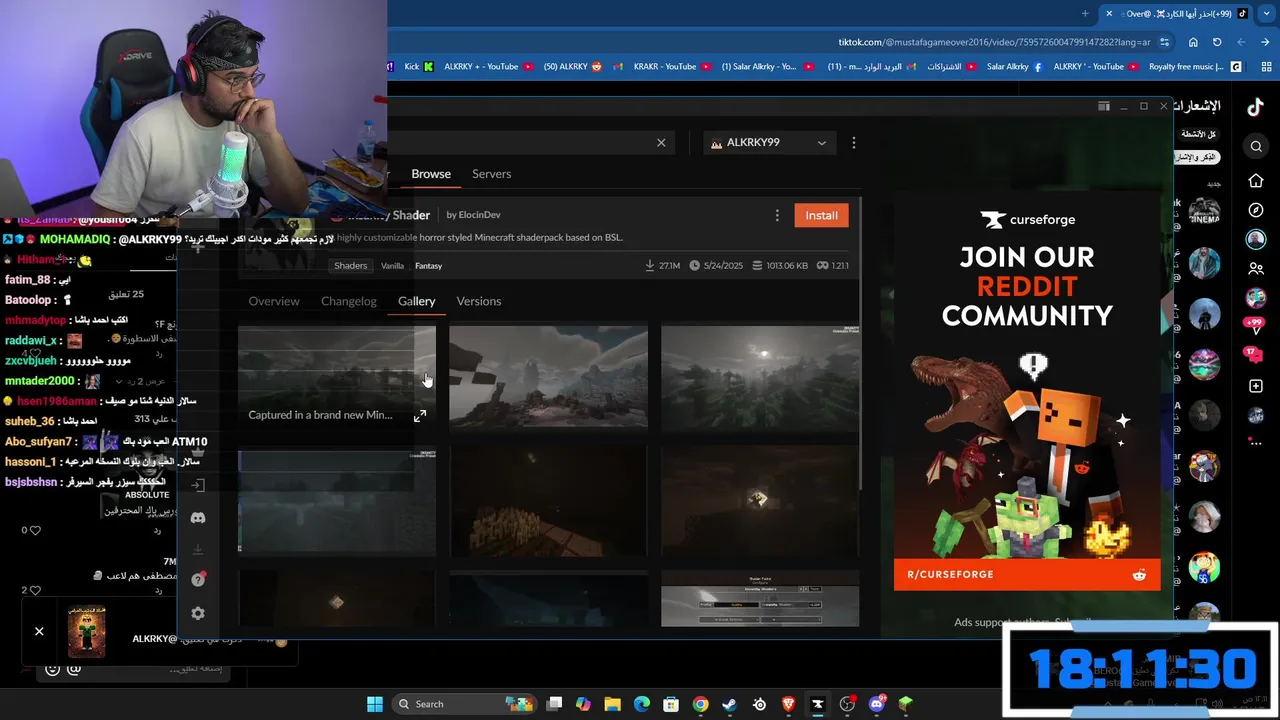The width and height of the screenshot is (1280, 720).
Task: Open Salar Alkrky Facebook bookmark
Action: click(x=1015, y=67)
